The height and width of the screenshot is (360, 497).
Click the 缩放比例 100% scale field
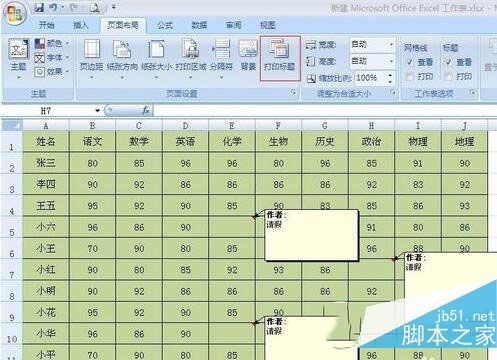(x=370, y=78)
